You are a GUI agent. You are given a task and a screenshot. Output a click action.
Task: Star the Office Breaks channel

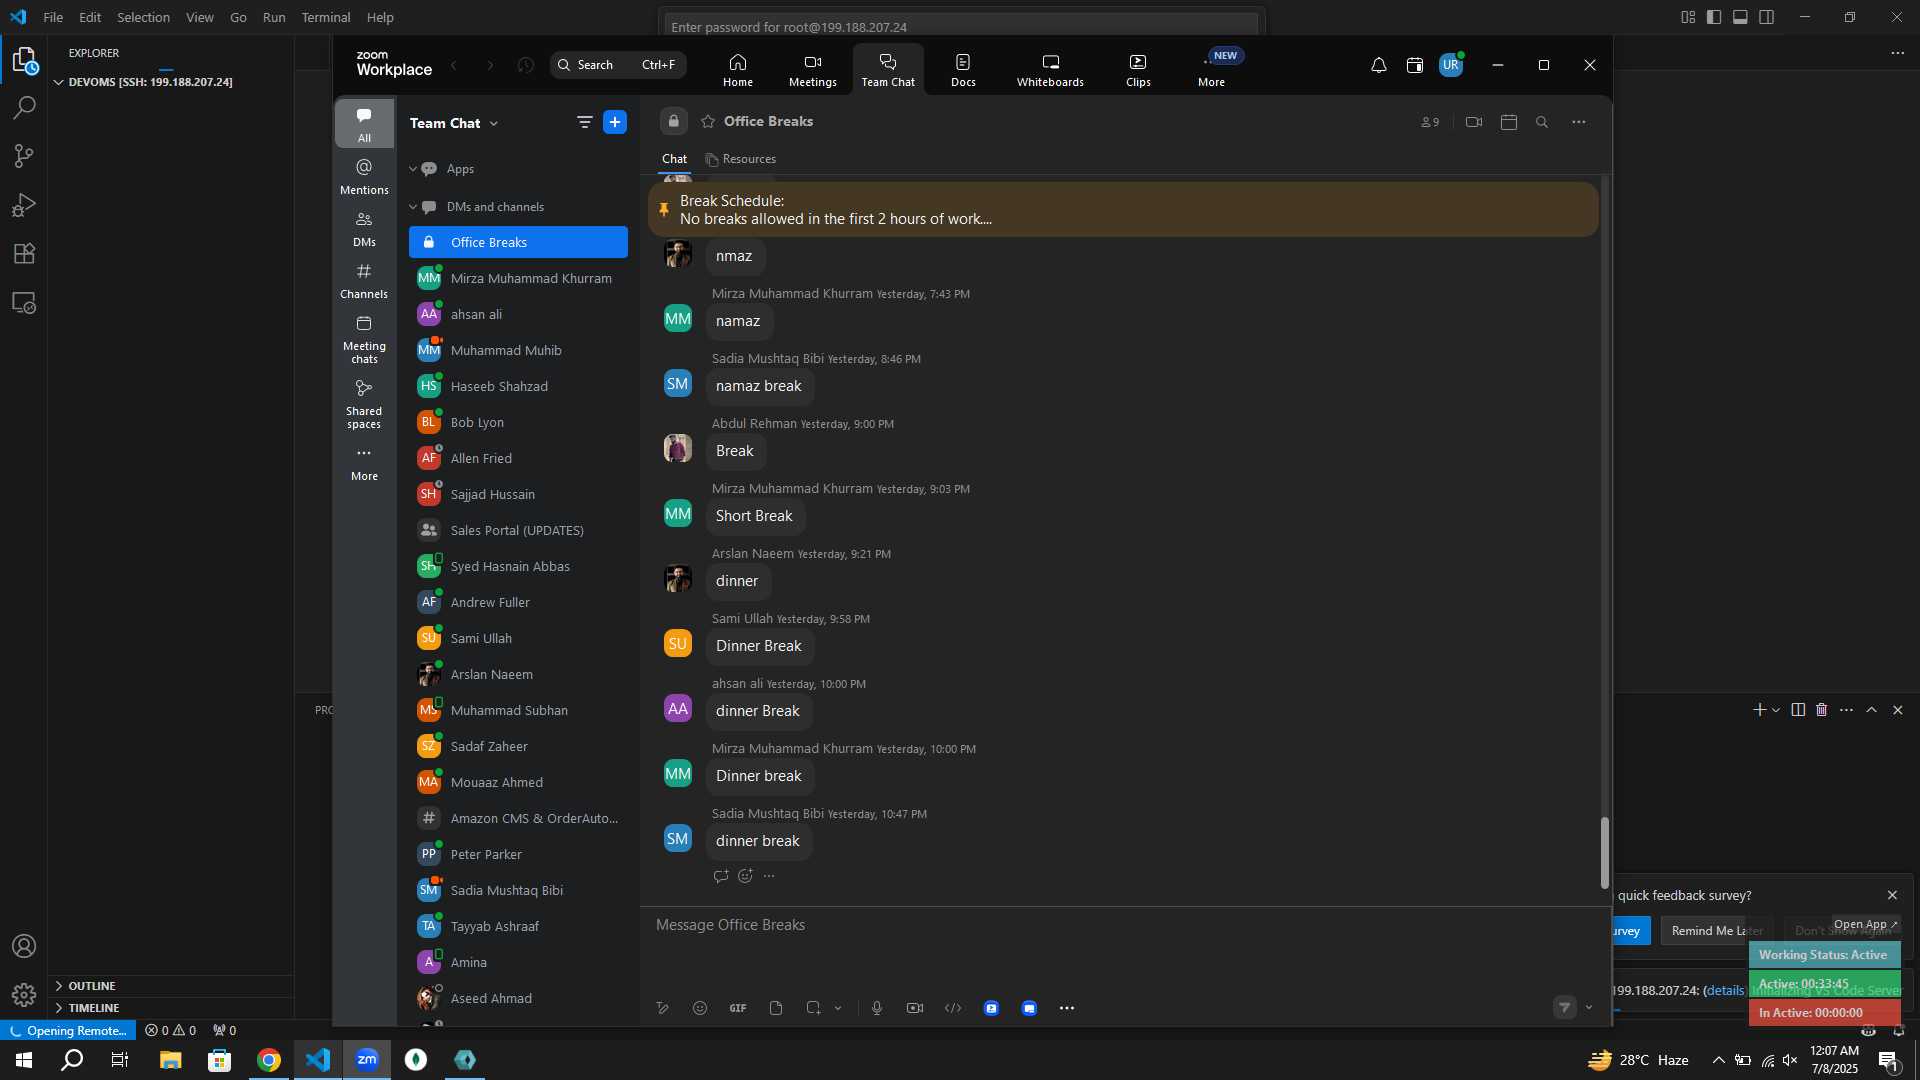(708, 121)
